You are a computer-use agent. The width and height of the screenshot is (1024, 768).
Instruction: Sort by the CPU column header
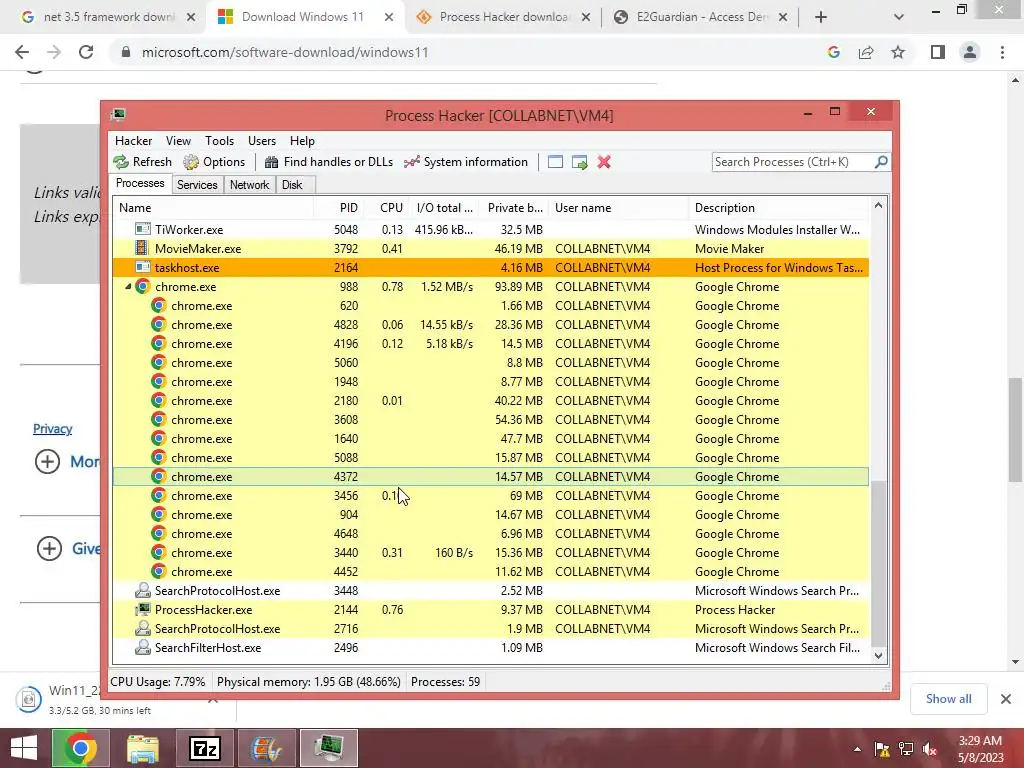pos(387,208)
